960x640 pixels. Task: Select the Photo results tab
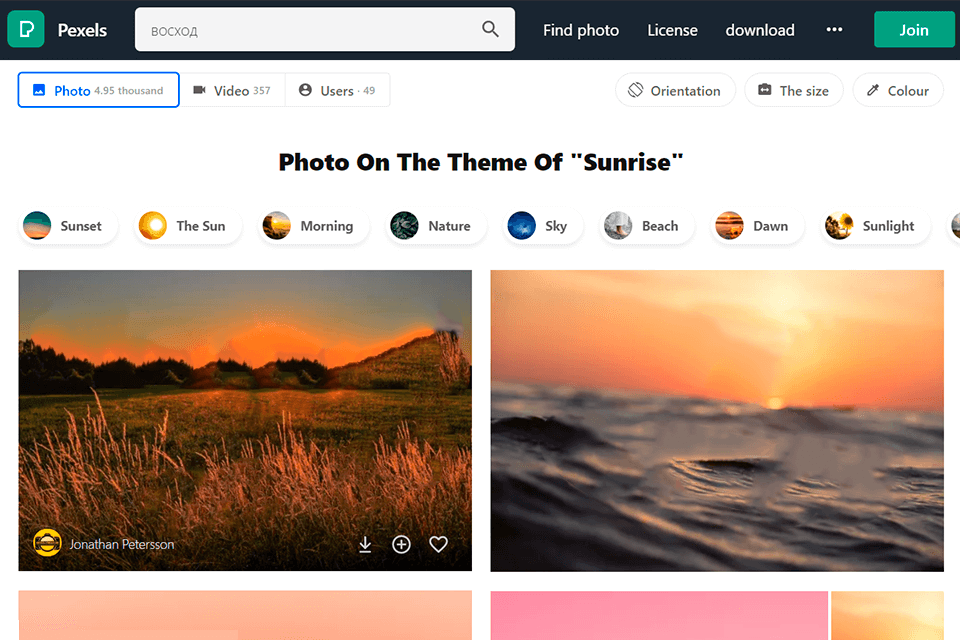(97, 89)
